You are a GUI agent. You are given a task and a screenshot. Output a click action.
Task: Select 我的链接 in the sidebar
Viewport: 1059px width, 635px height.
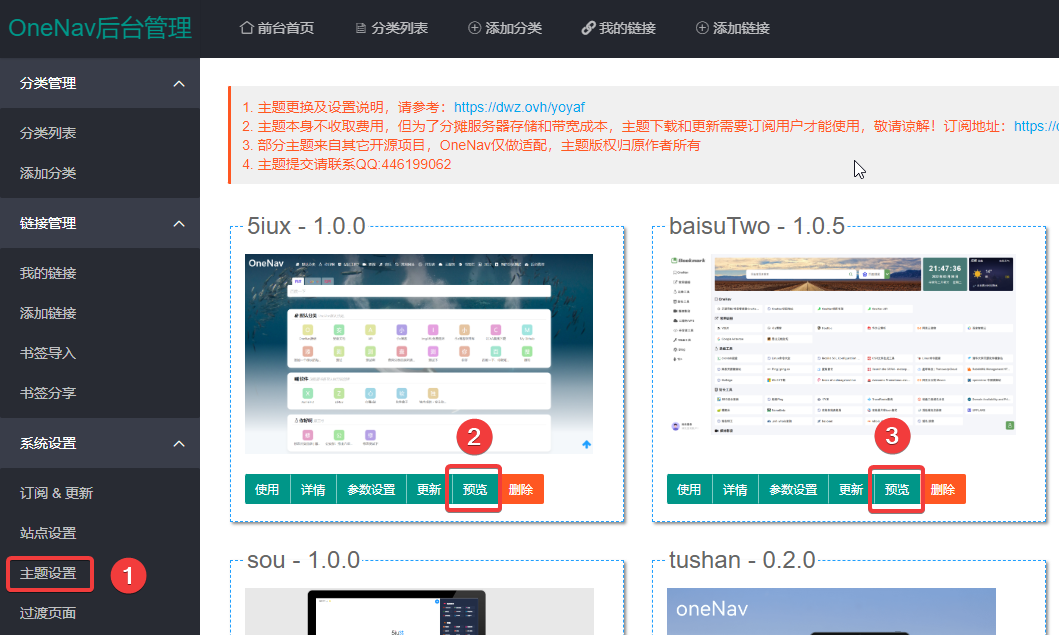pyautogui.click(x=48, y=273)
